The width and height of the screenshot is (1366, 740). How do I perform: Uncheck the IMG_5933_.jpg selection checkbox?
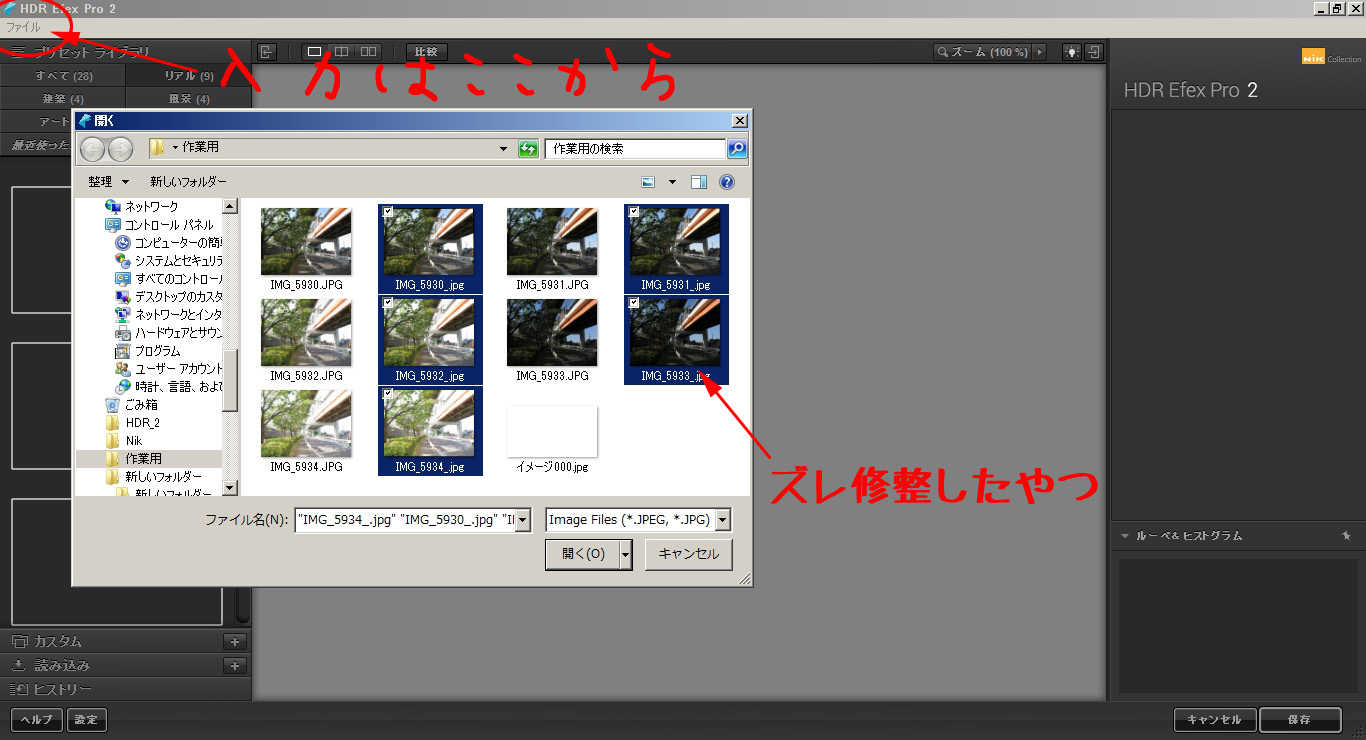[634, 302]
